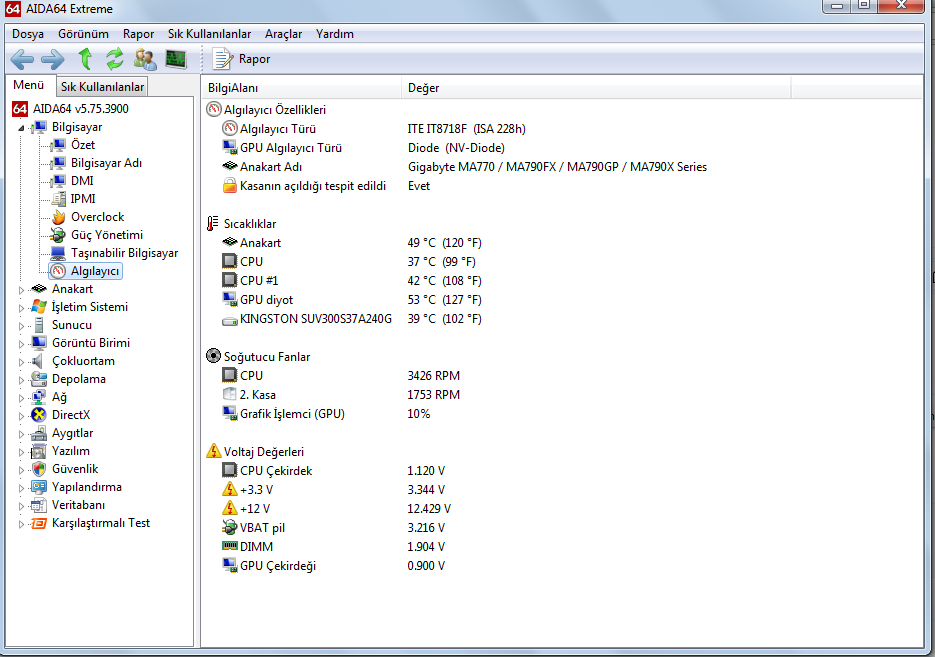Select DMI in the tree
Viewport: 935px width, 657px height.
[x=82, y=181]
